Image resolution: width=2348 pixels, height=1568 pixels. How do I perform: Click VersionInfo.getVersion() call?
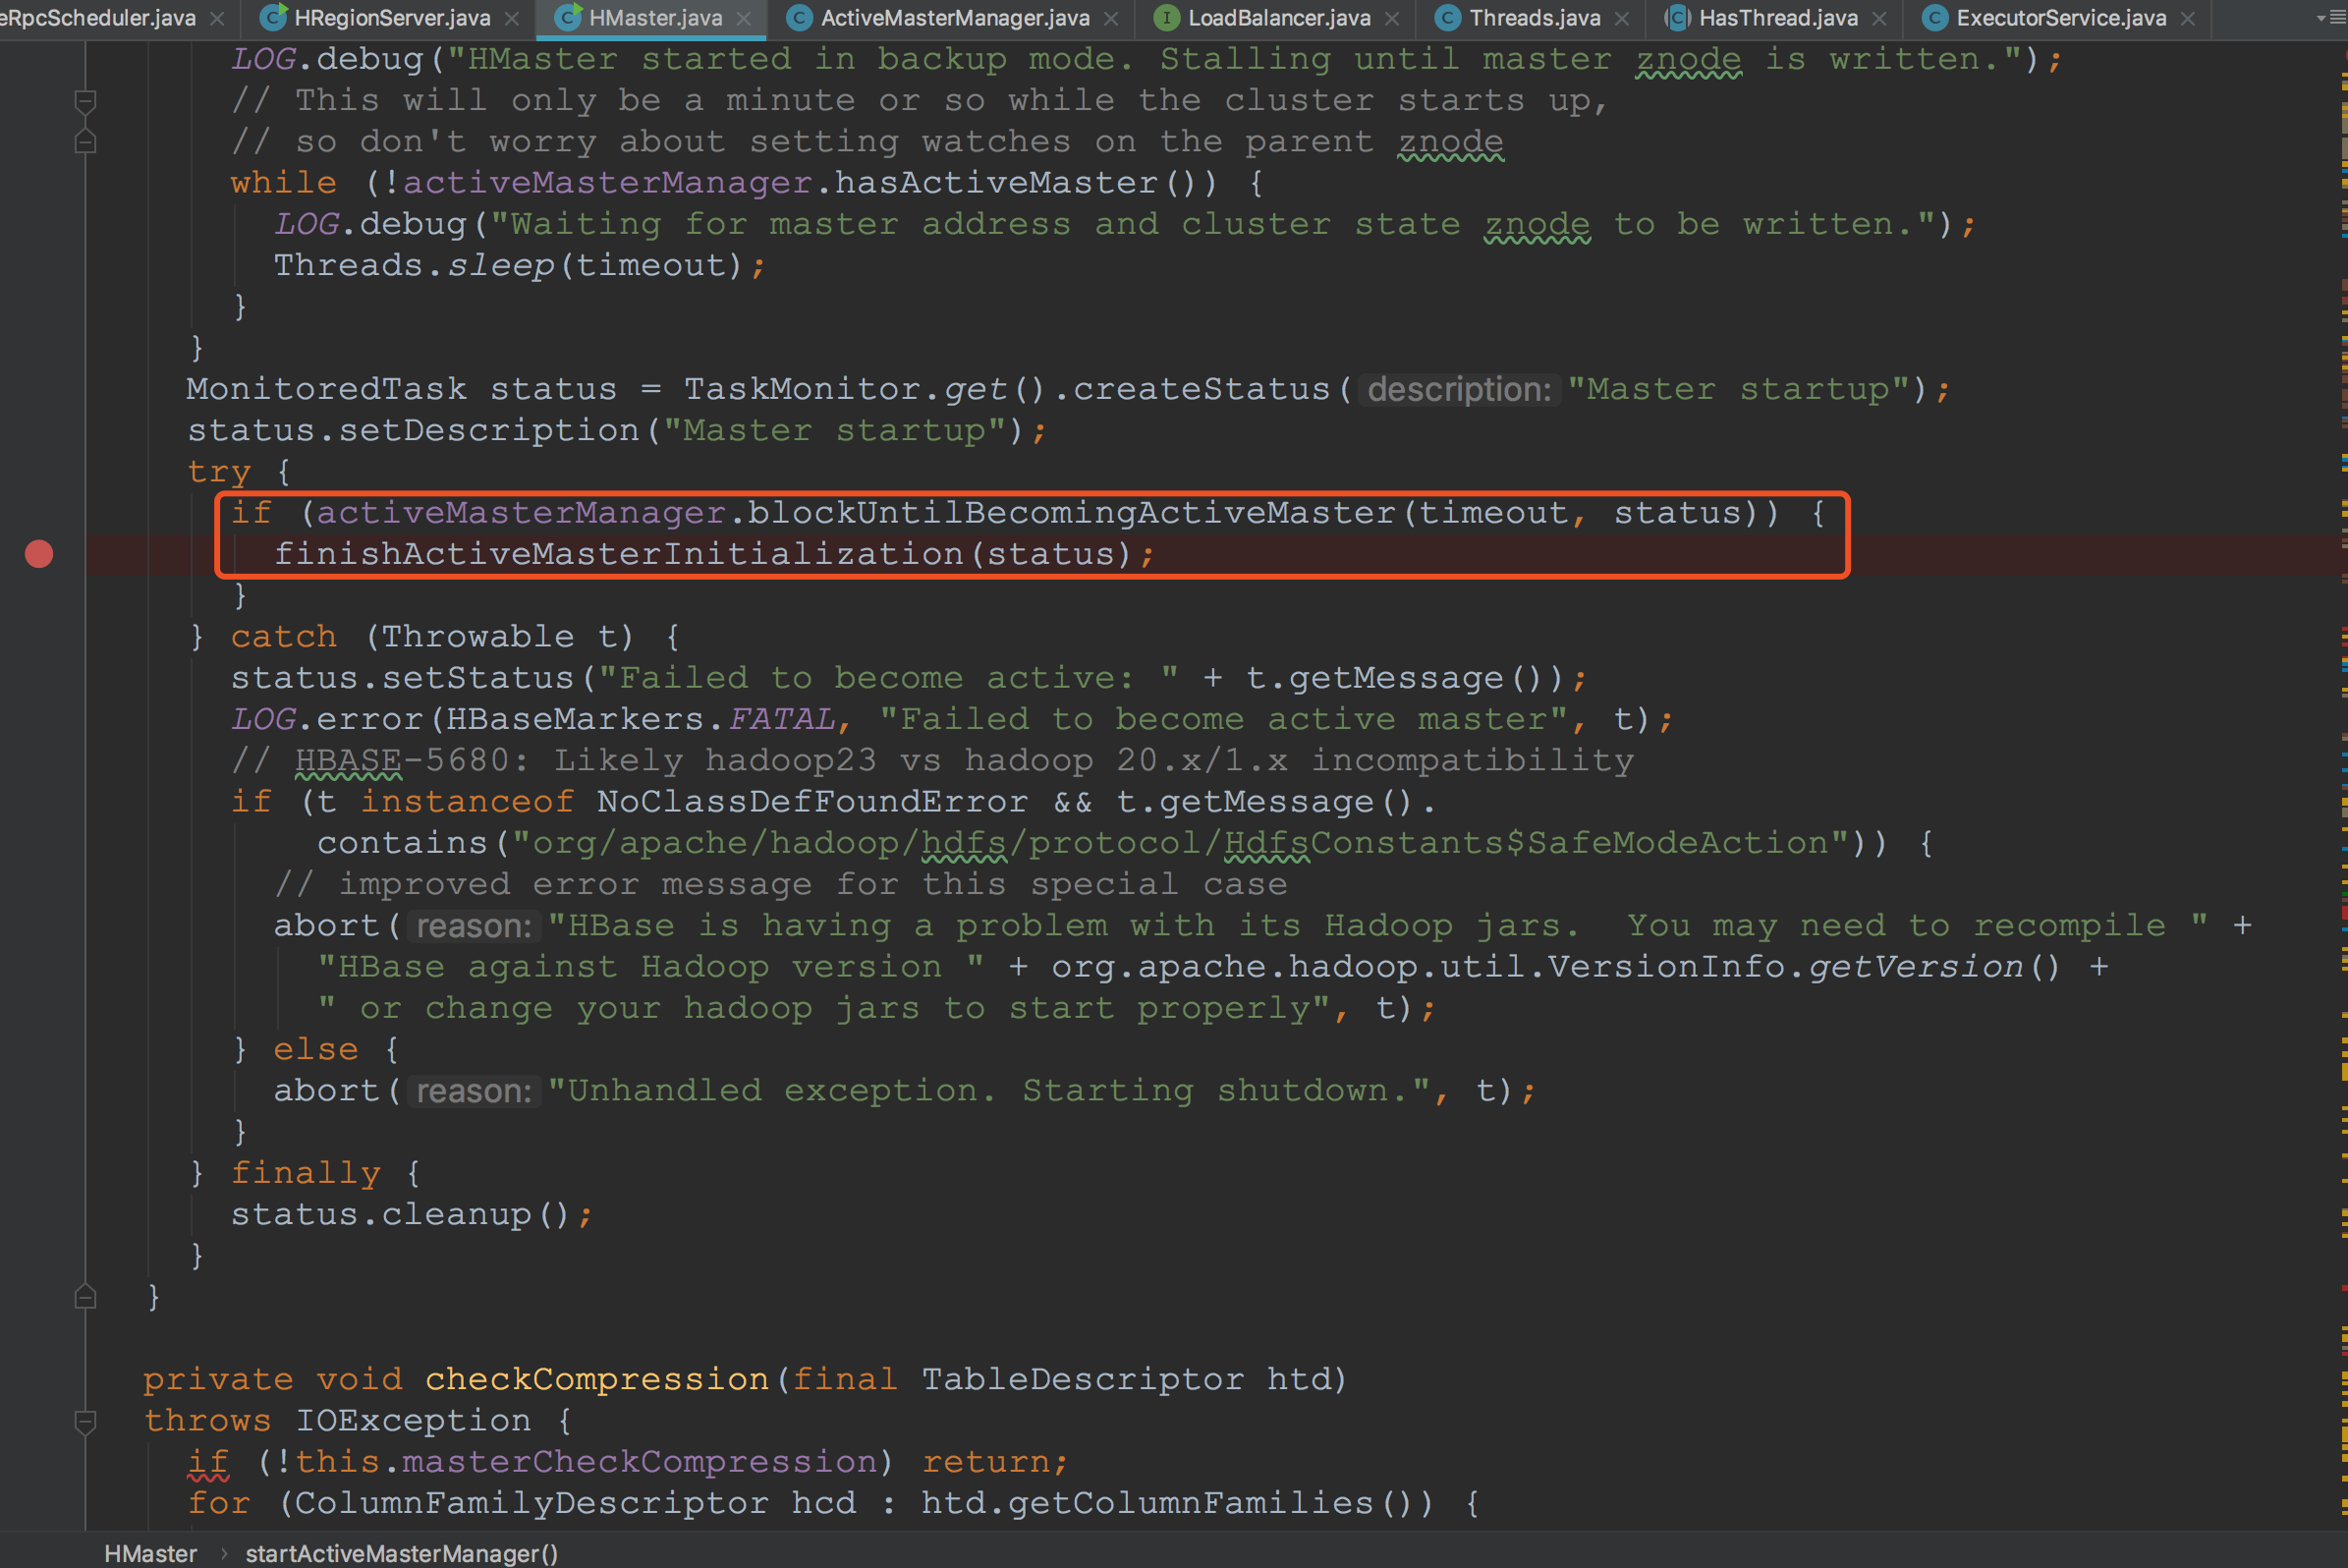coord(1803,967)
